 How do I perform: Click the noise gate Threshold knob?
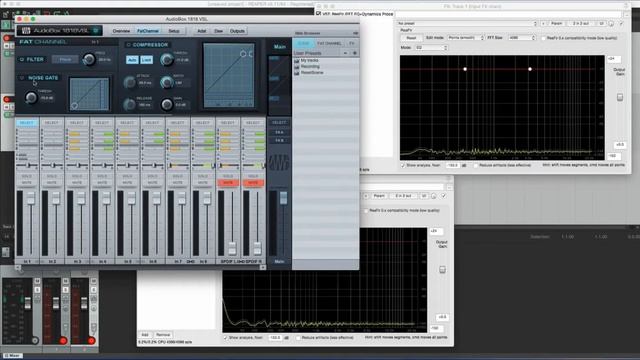[x=31, y=98]
